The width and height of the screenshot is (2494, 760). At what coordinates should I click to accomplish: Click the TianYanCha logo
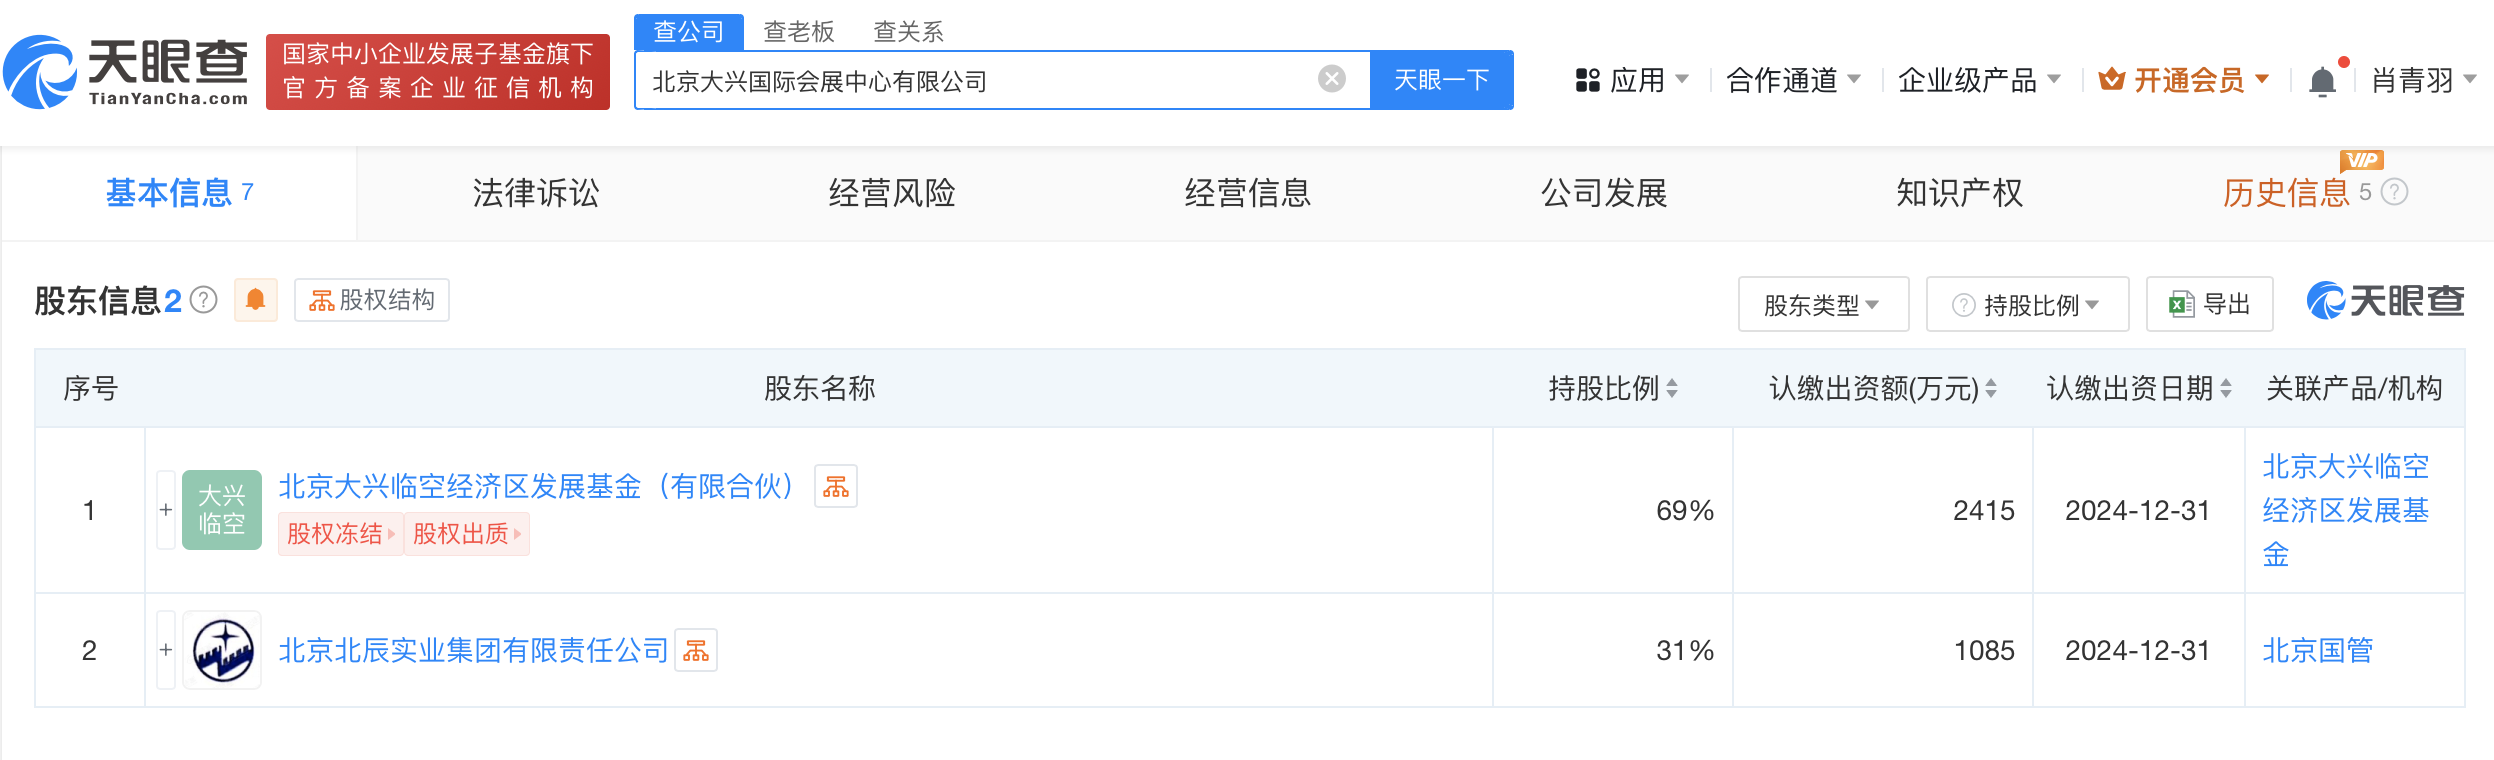click(126, 72)
